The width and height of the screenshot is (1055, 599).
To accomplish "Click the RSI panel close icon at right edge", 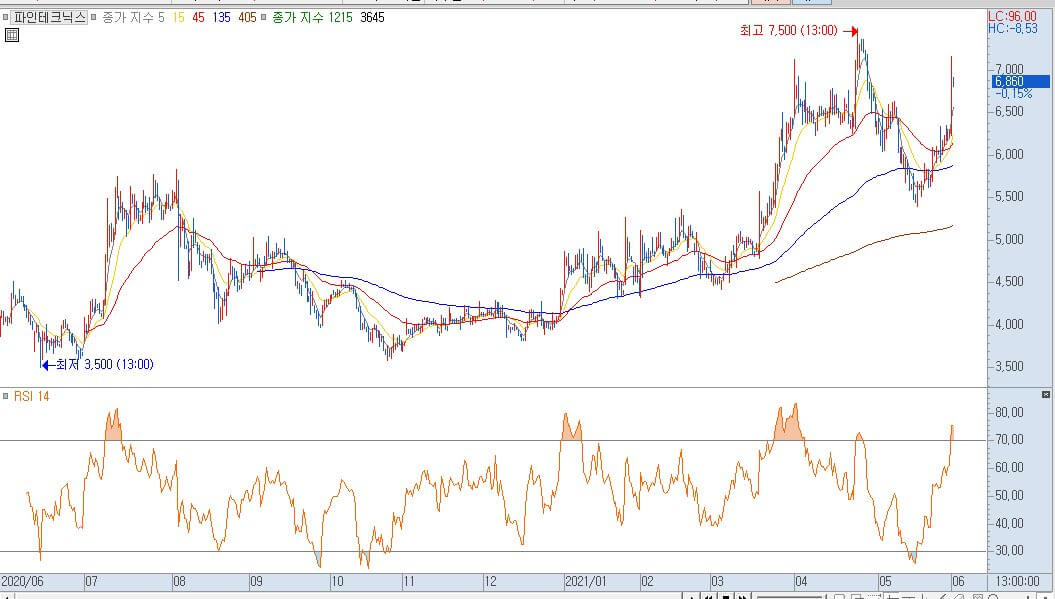I will pos(1046,394).
